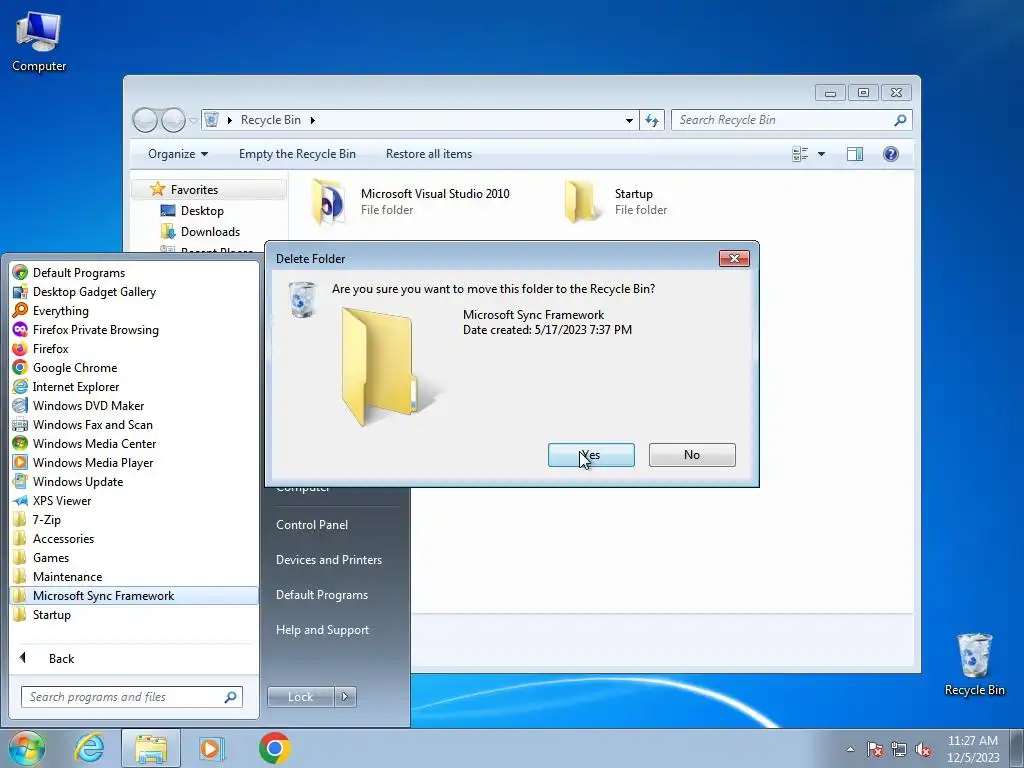This screenshot has width=1024, height=768.
Task: Open Explorer help question mark icon
Action: click(x=891, y=154)
